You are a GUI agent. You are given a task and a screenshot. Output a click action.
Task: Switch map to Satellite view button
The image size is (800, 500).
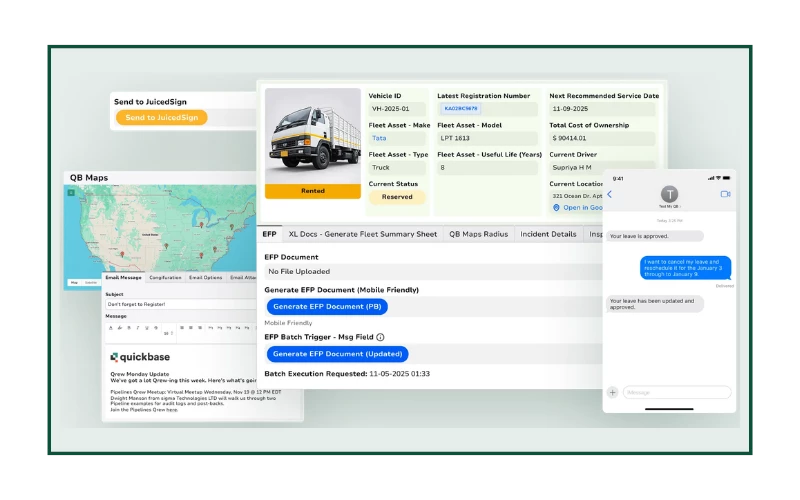[x=91, y=283]
